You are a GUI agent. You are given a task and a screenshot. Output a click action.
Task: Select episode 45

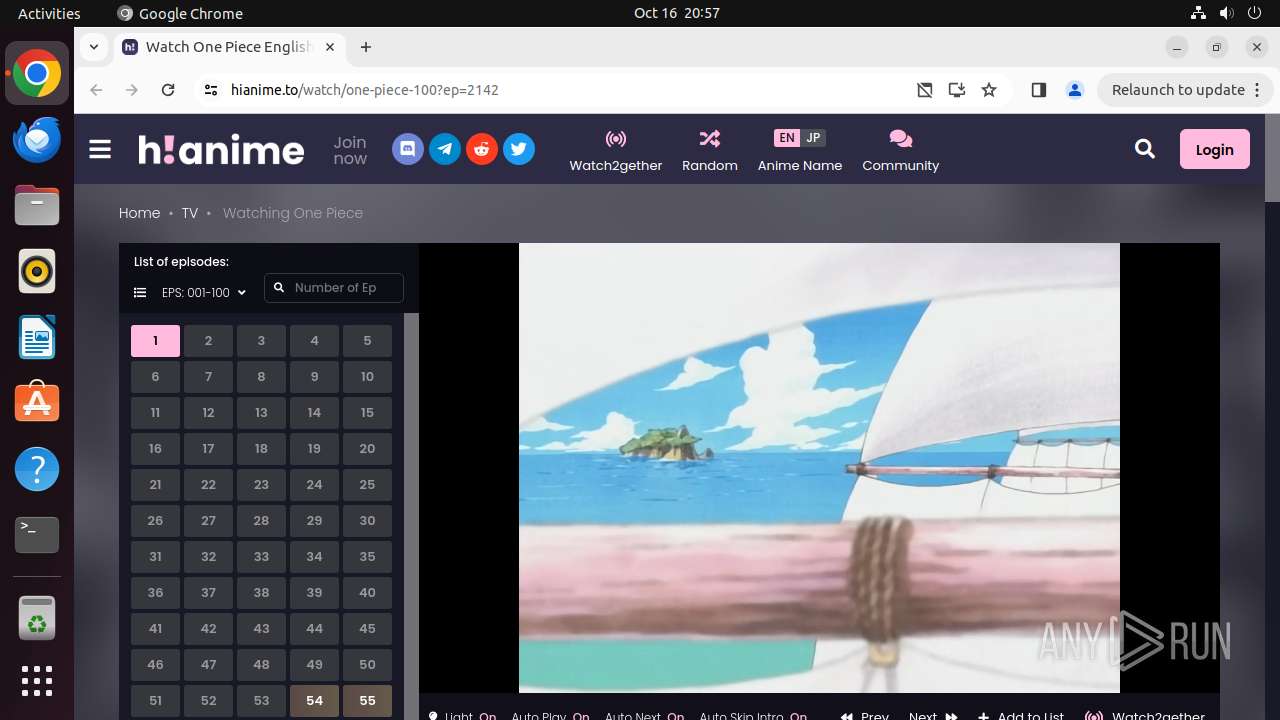point(367,629)
